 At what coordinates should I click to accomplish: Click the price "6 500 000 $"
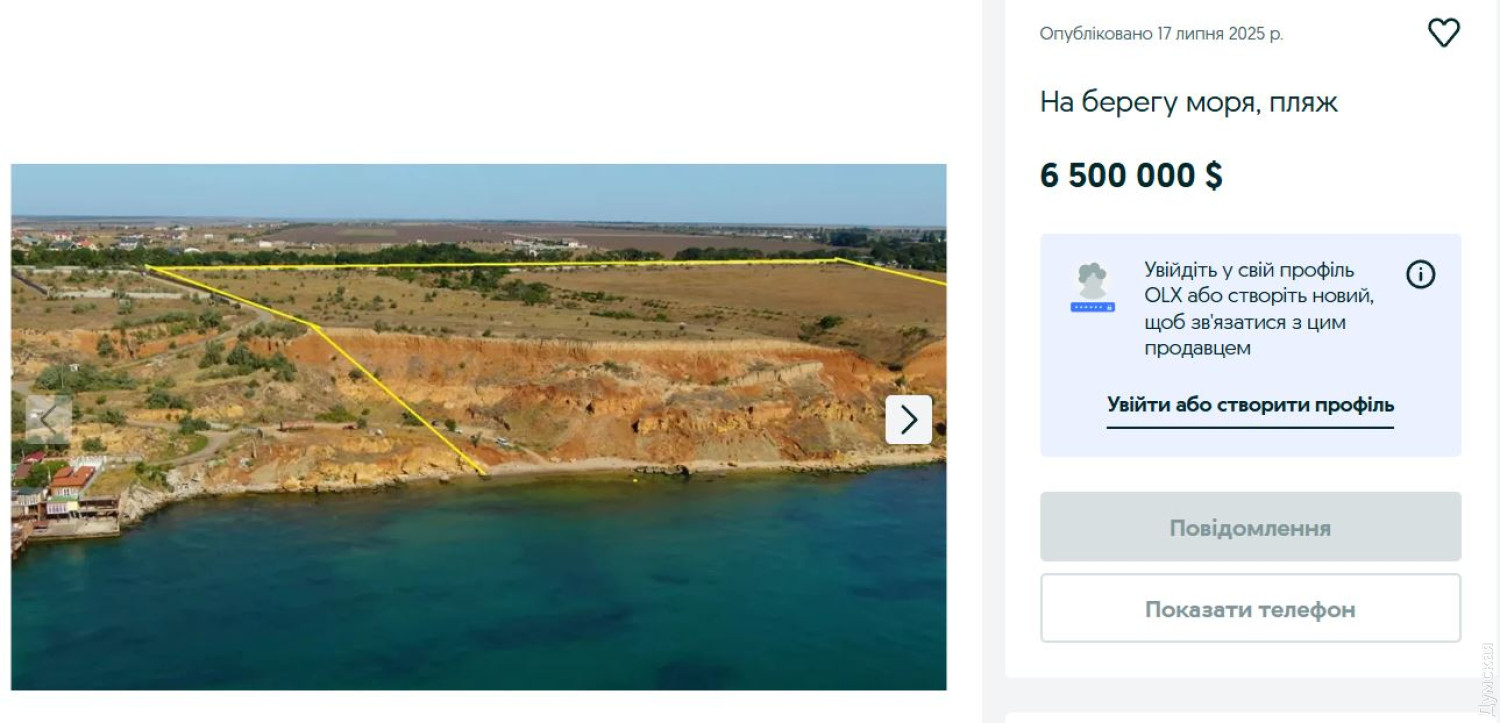pos(1131,176)
